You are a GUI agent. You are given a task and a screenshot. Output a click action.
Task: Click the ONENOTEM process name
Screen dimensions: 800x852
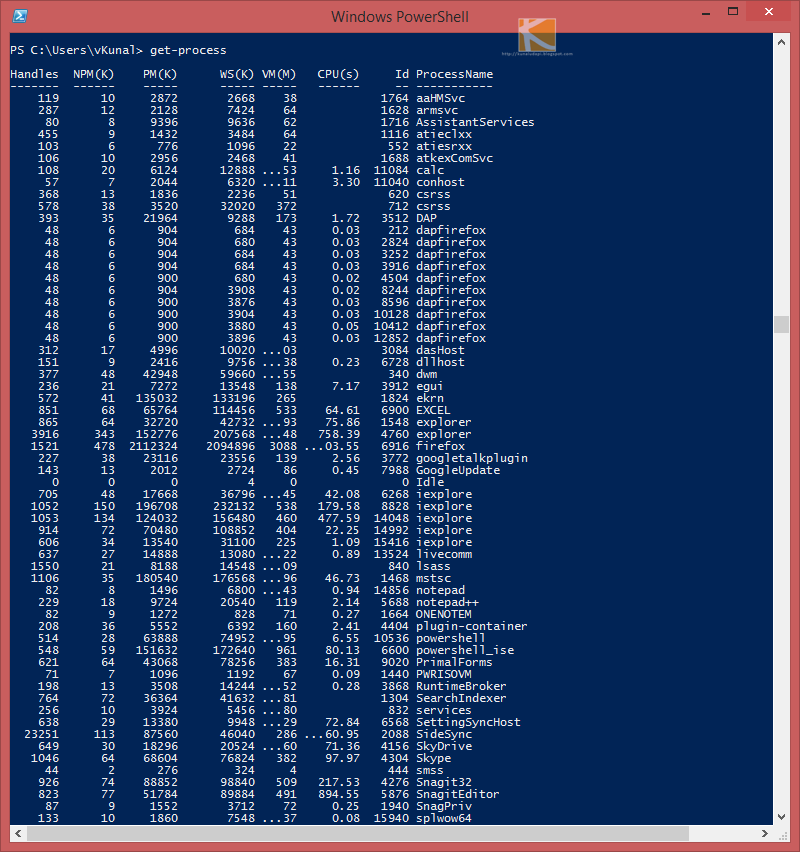pyautogui.click(x=444, y=614)
